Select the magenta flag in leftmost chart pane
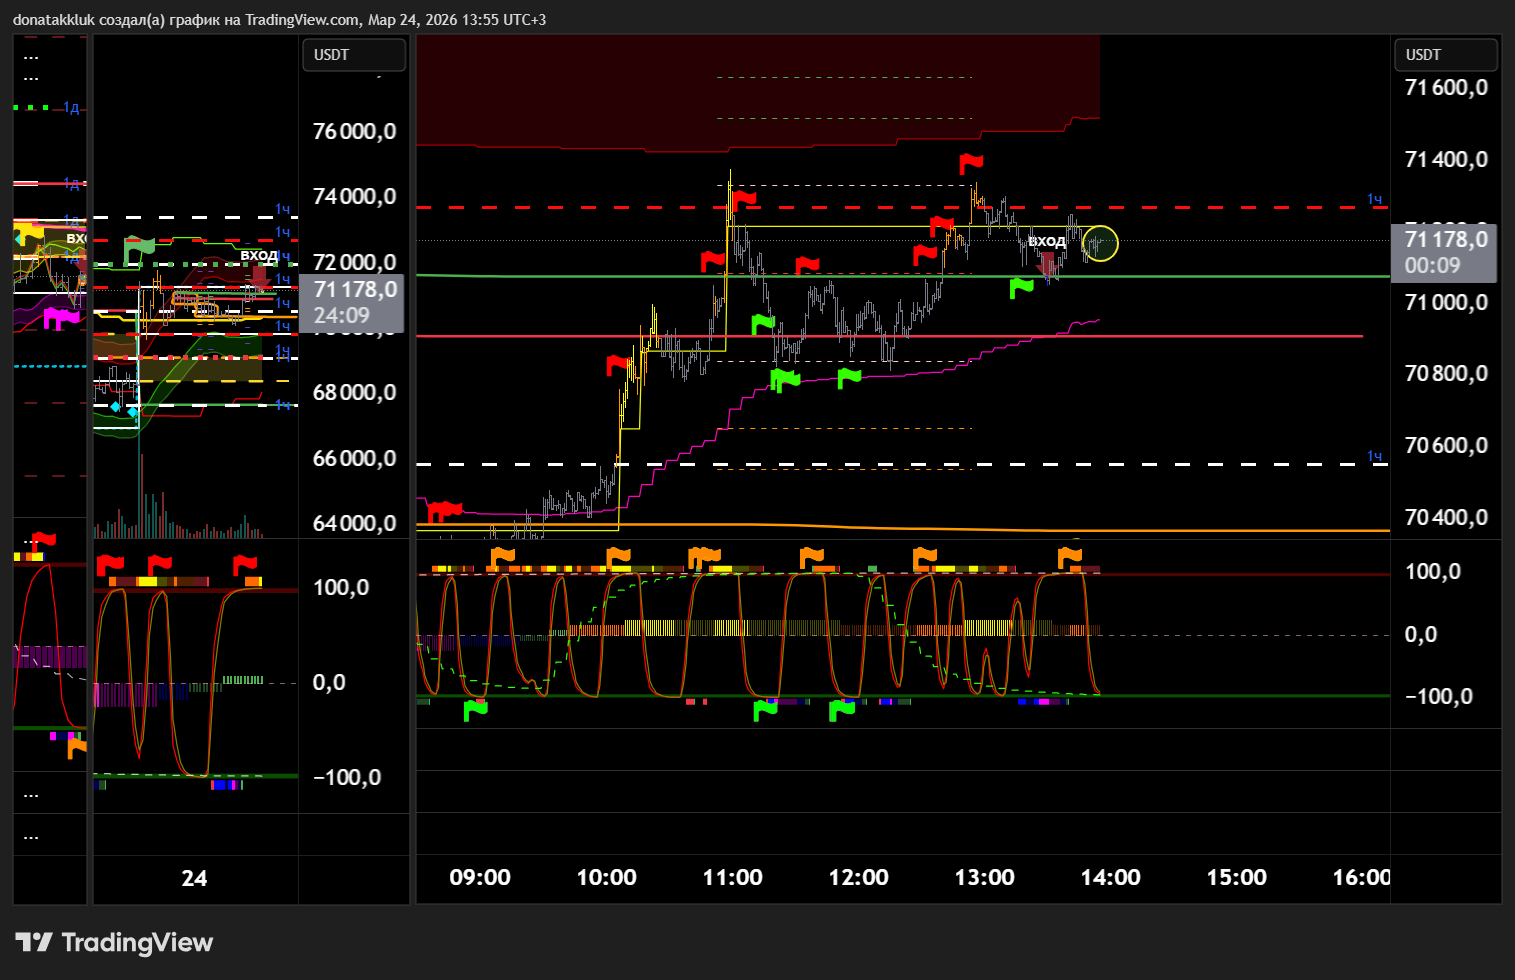Viewport: 1515px width, 980px height. pyautogui.click(x=60, y=318)
